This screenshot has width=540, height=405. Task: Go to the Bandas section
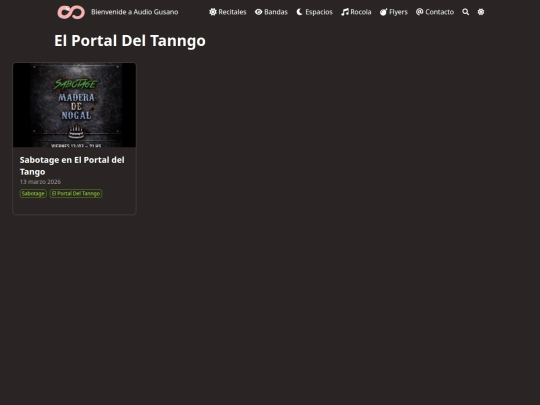point(271,12)
